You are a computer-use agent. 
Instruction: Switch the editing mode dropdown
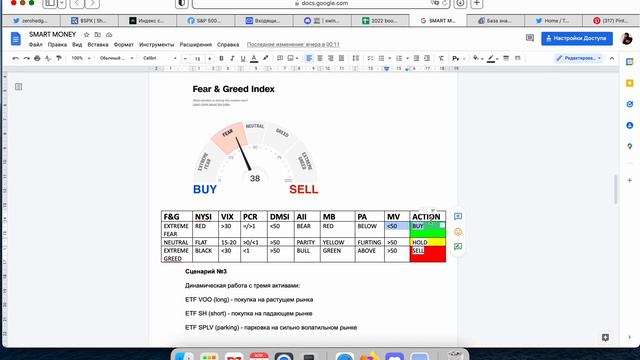point(579,58)
